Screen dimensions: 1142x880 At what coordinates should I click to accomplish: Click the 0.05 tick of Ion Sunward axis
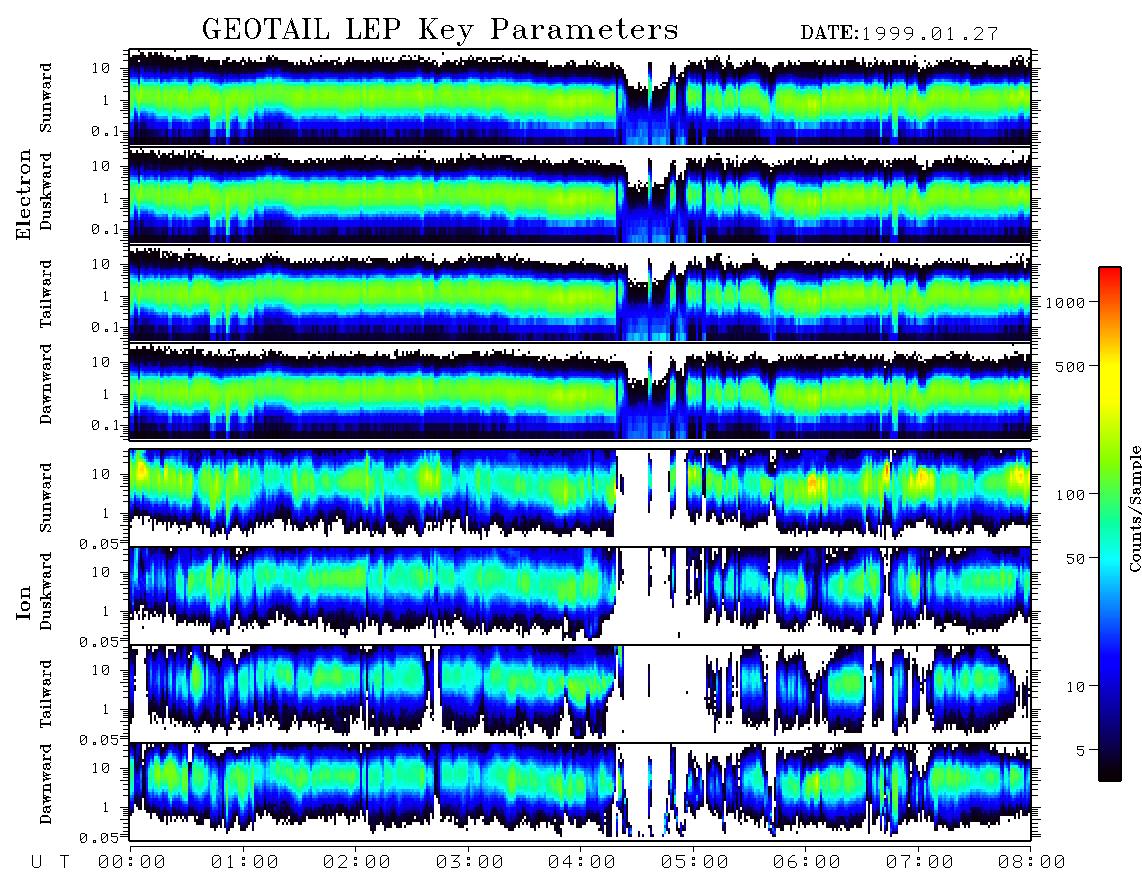point(98,543)
